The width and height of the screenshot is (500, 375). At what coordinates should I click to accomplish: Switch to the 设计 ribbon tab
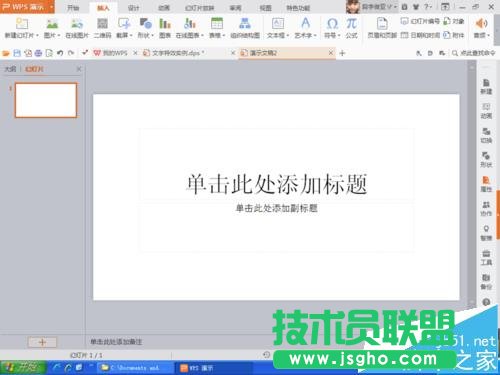tap(133, 8)
